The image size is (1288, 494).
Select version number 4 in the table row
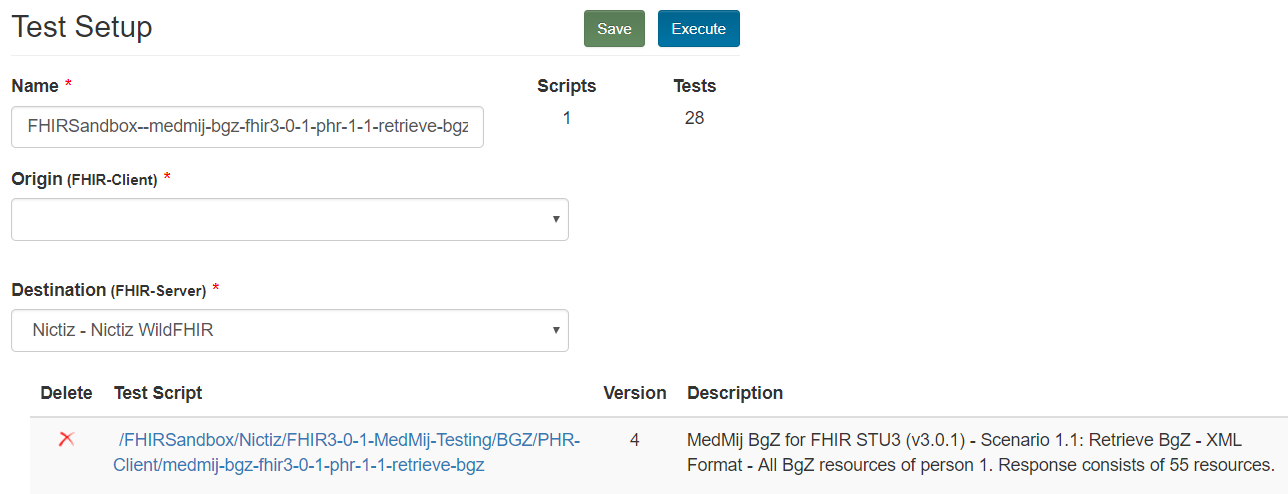(x=634, y=440)
